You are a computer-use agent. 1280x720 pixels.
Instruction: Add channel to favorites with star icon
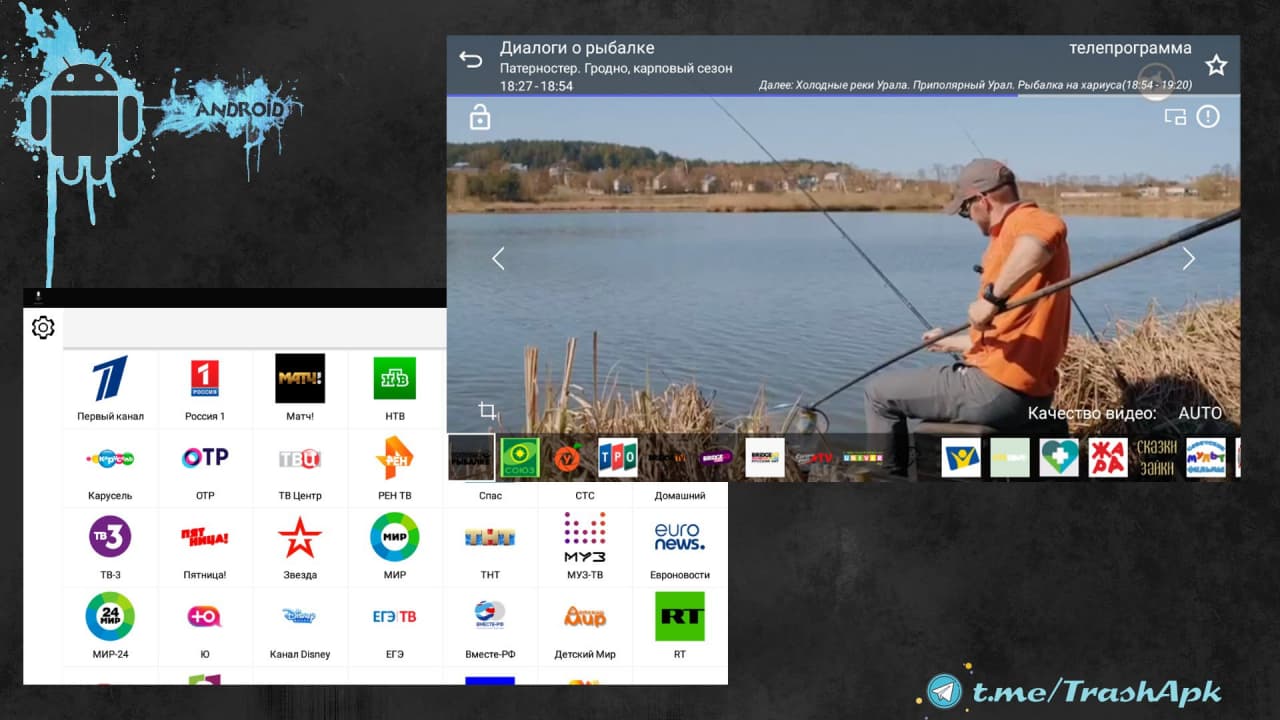tap(1216, 66)
